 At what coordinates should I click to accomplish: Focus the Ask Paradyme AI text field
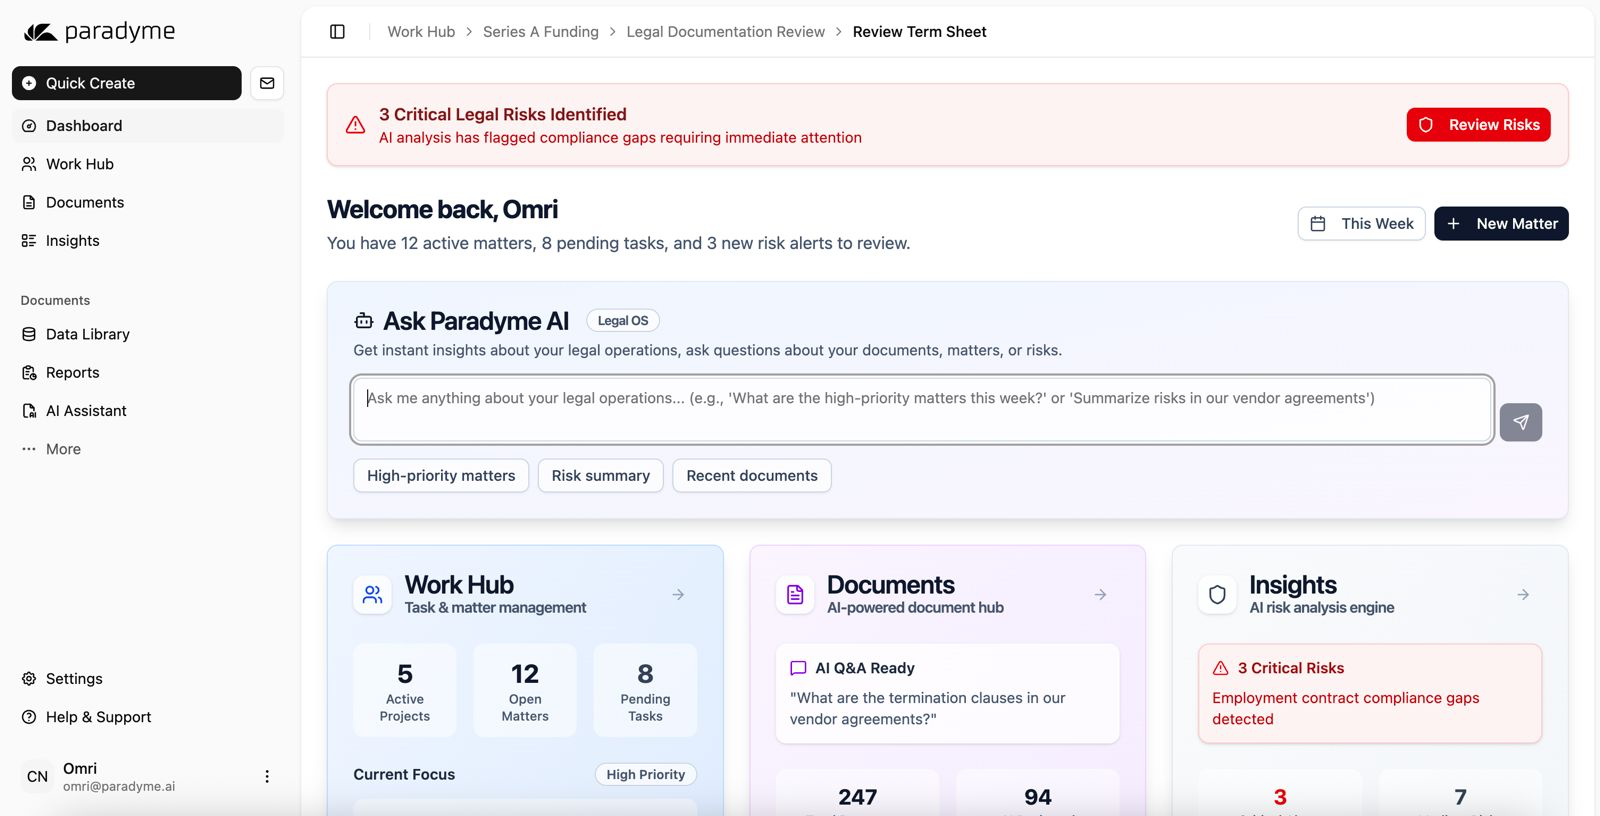[x=920, y=409]
